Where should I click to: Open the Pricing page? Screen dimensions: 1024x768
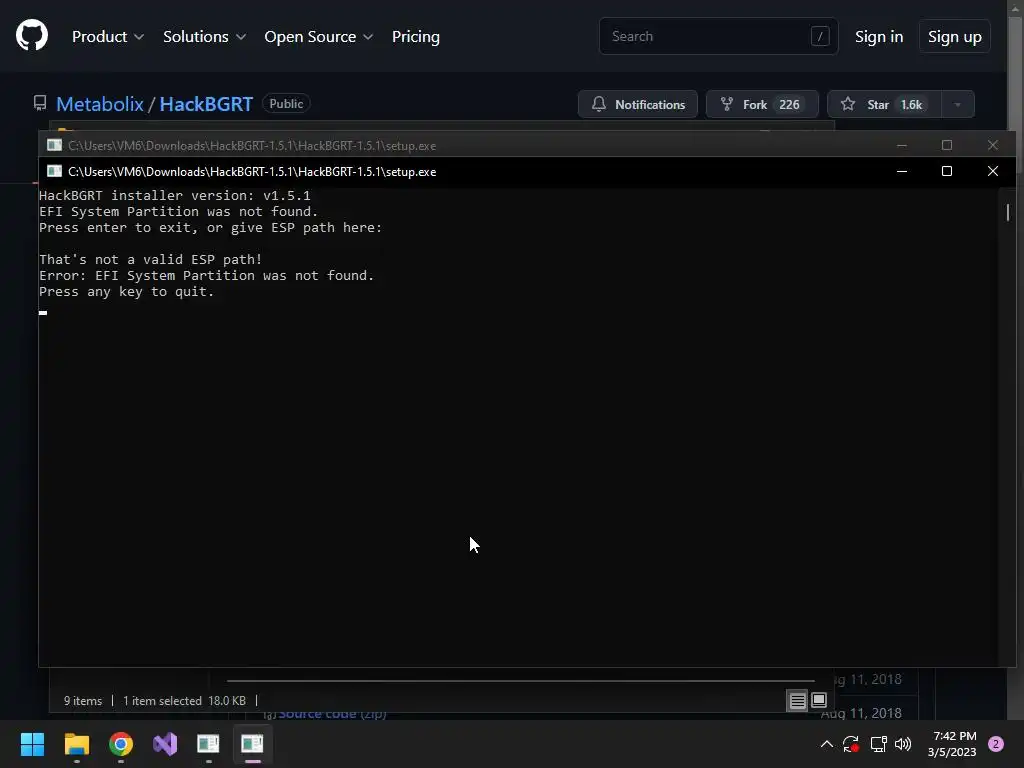(x=415, y=37)
